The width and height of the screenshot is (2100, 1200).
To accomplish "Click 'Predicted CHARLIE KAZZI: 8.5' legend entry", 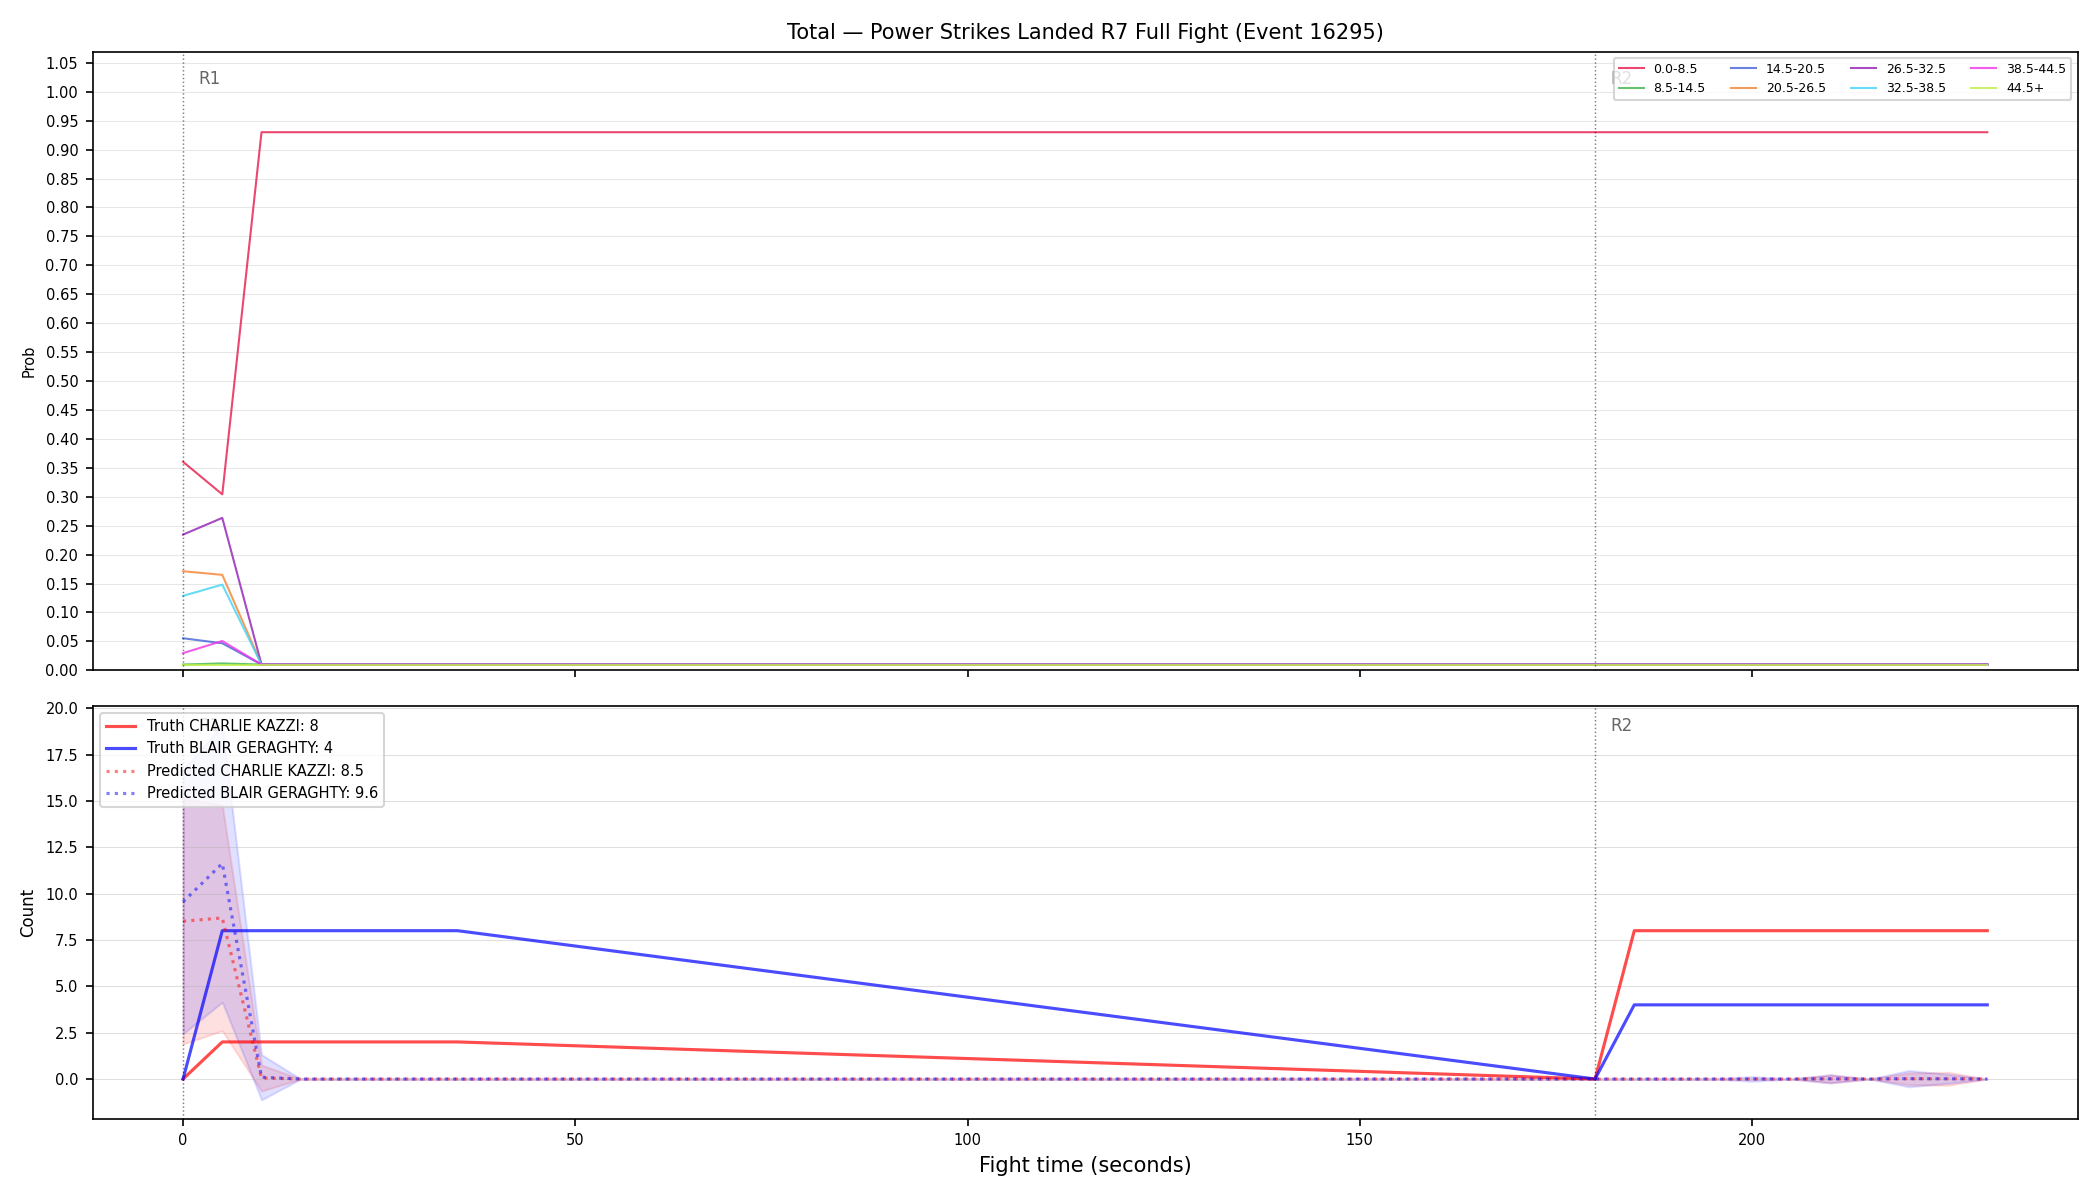I will [234, 771].
